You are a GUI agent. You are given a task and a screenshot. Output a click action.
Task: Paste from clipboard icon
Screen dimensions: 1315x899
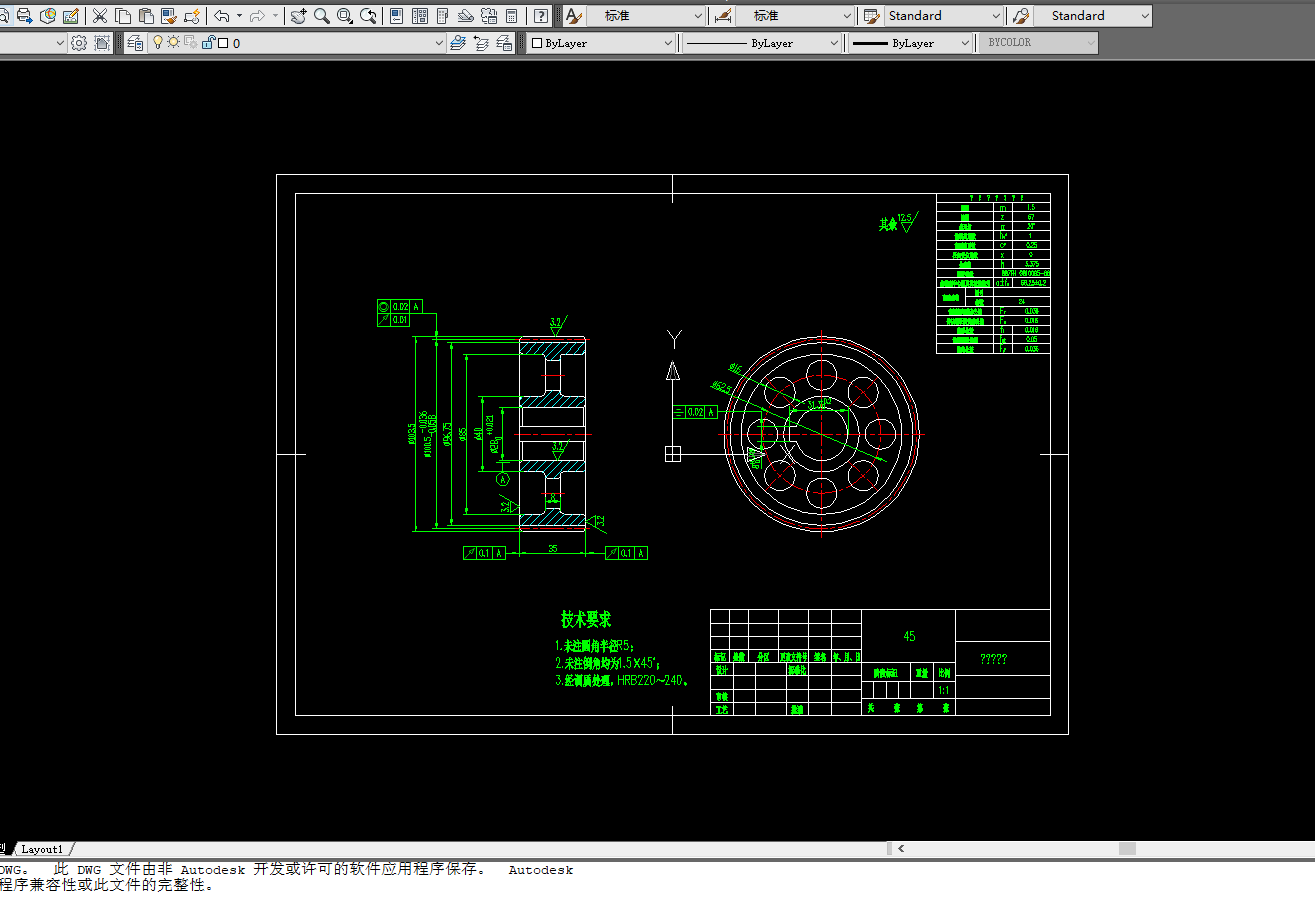[146, 16]
